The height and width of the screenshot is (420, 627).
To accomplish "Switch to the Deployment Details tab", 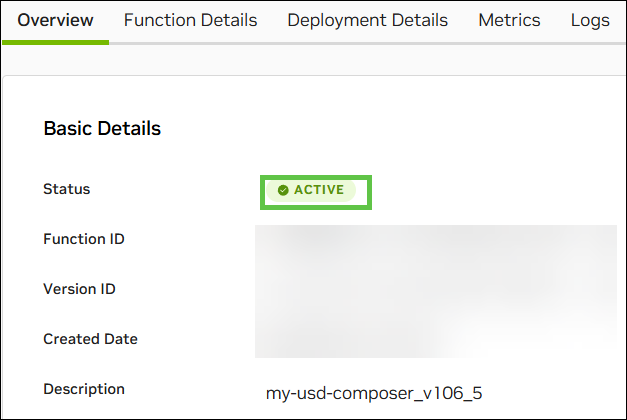I will click(367, 20).
